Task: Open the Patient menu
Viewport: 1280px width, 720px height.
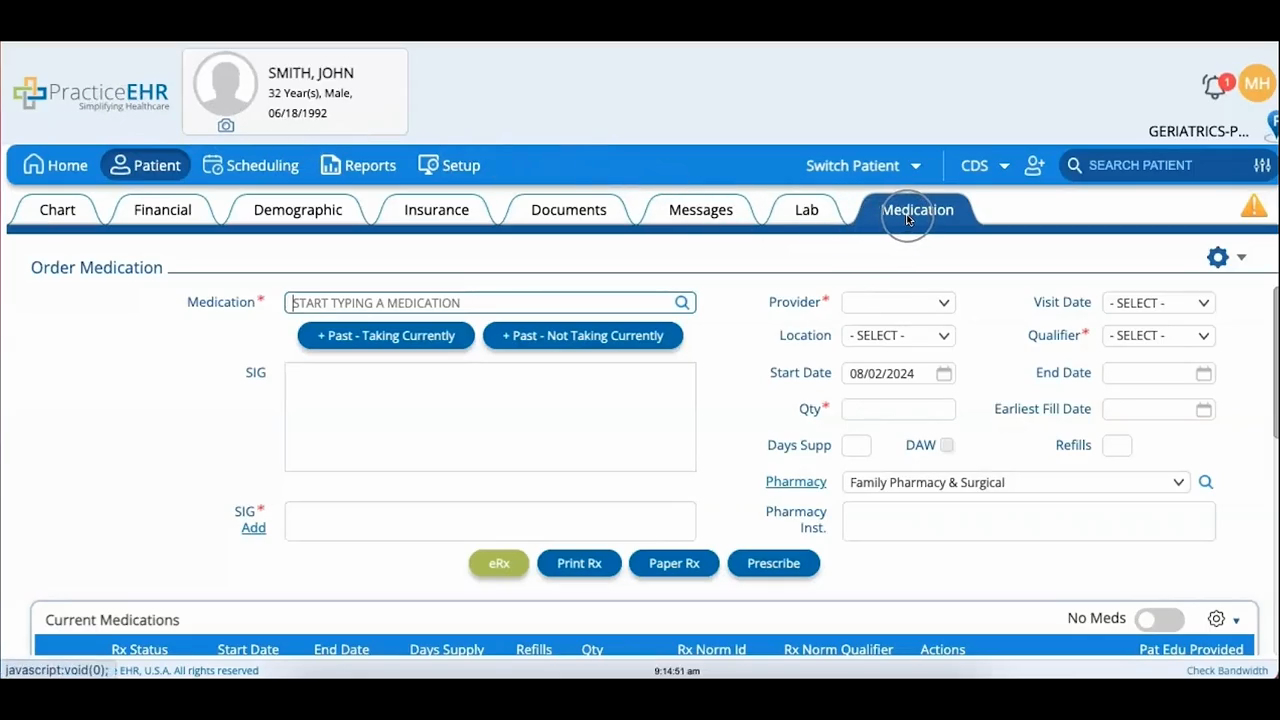Action: [x=146, y=165]
